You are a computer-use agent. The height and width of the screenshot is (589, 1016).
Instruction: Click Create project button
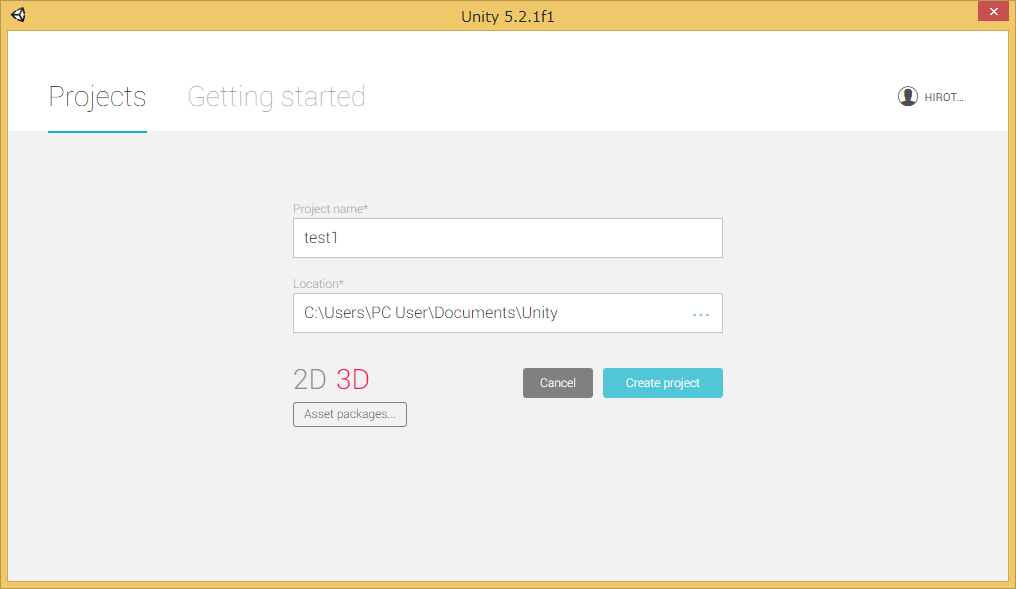(x=662, y=383)
